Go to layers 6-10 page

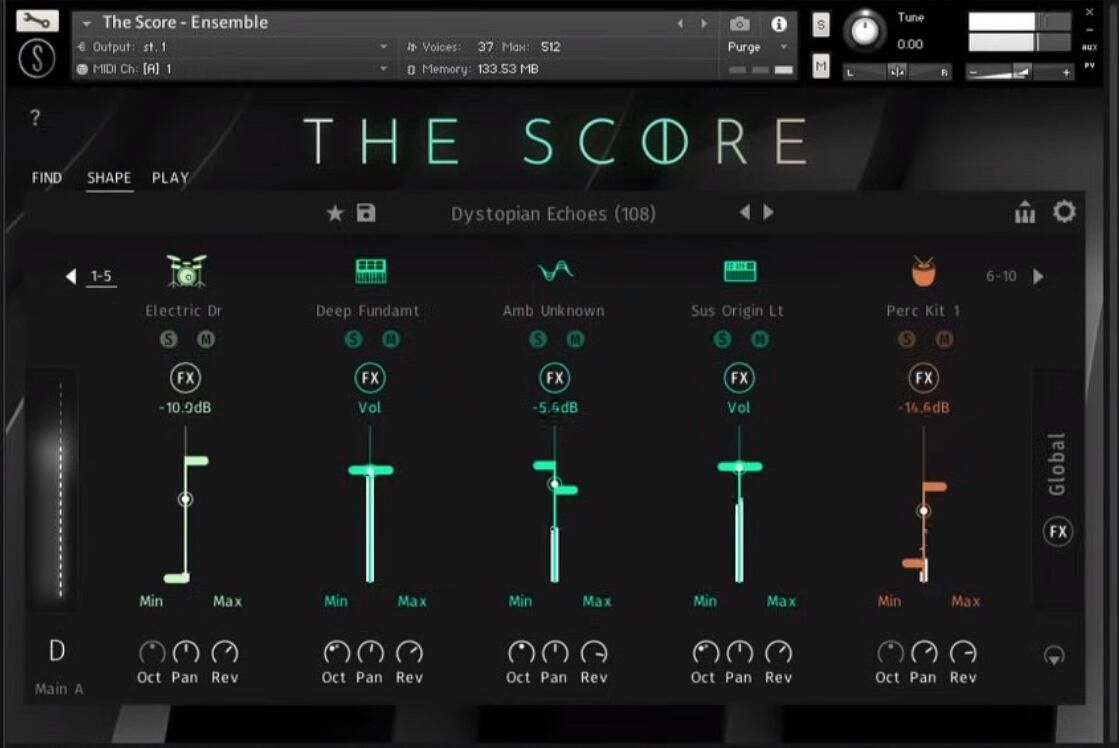click(1037, 276)
